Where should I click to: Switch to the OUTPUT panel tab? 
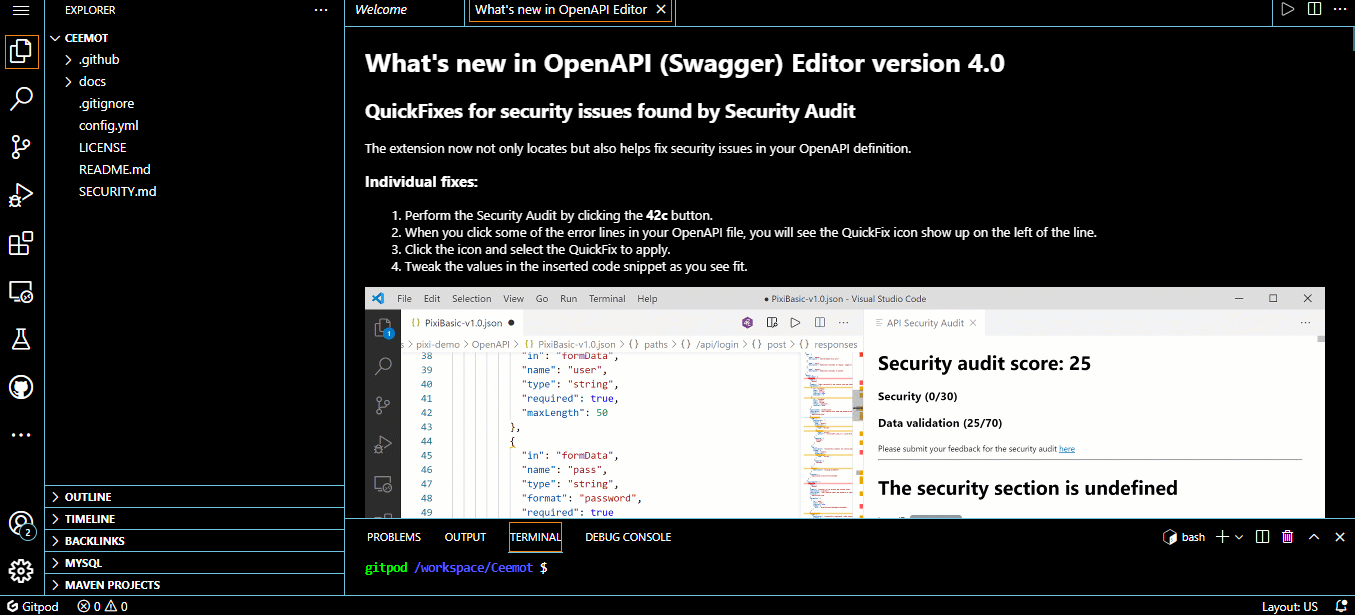click(465, 537)
